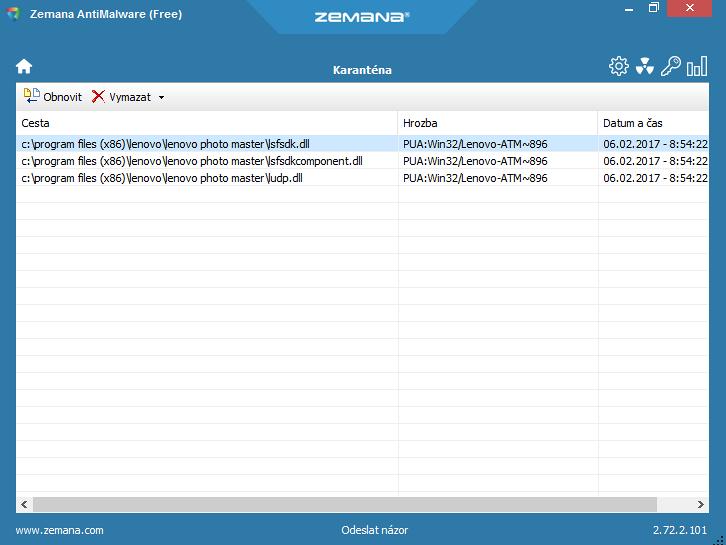Click the Zemana shield logo icon
Viewport: 726px width, 545px height.
point(14,14)
